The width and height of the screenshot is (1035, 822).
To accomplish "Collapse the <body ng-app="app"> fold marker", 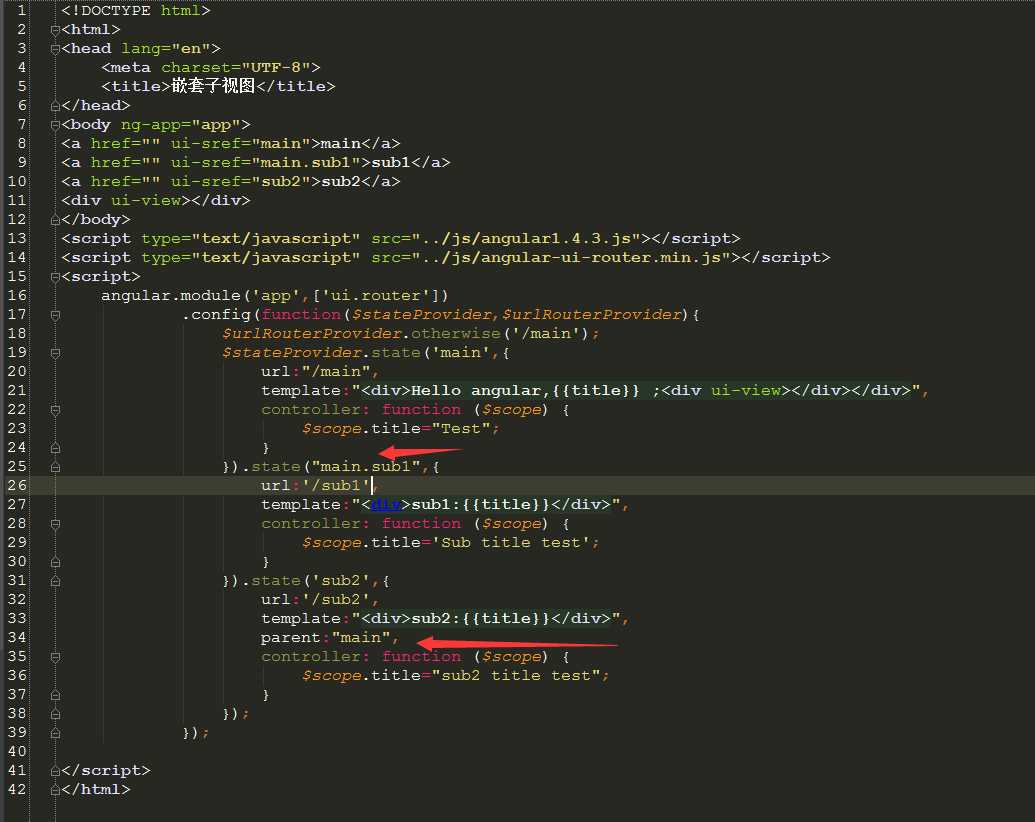I will coord(55,125).
